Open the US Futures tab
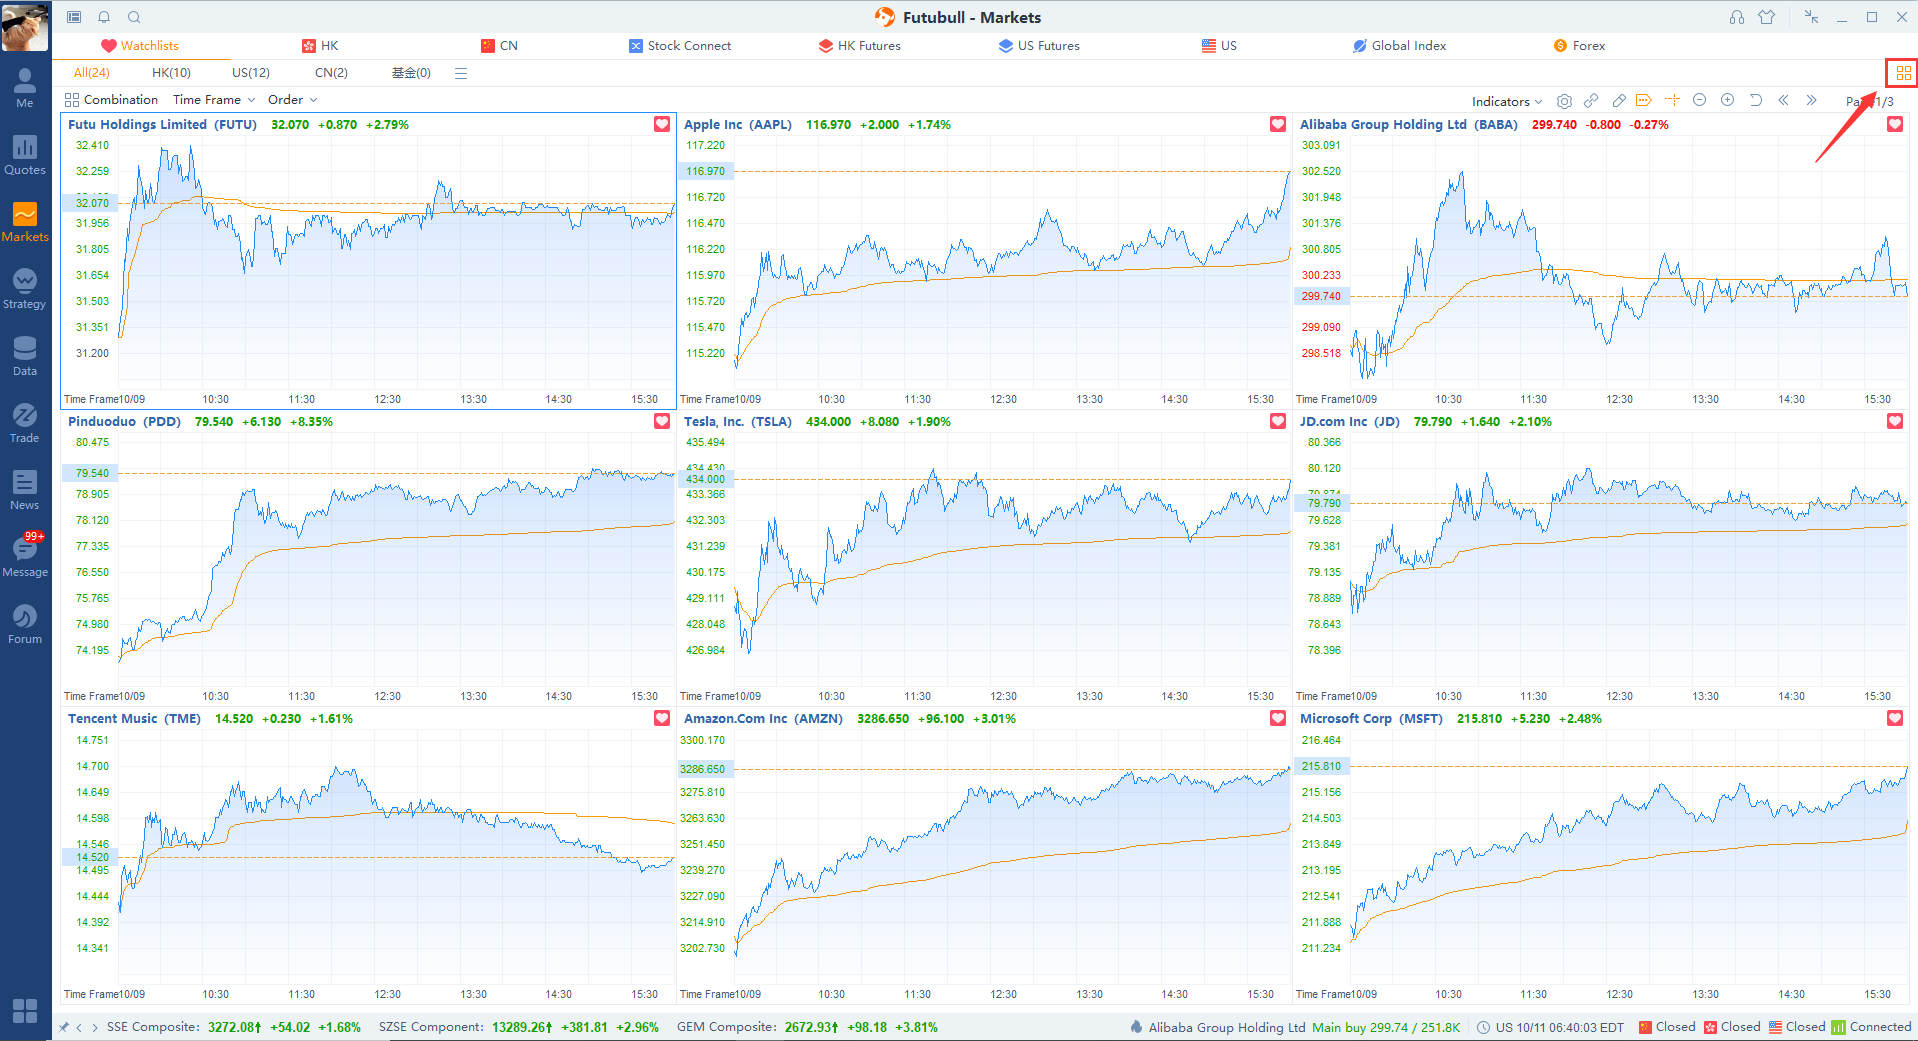1918x1041 pixels. [x=1039, y=46]
